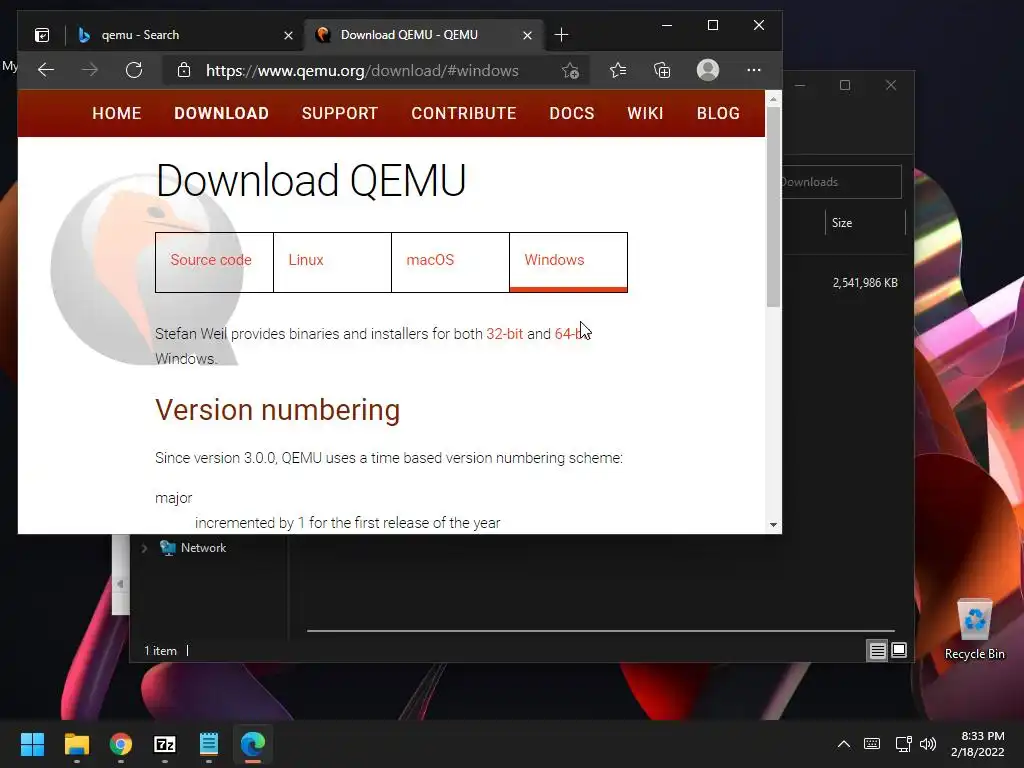This screenshot has height=768, width=1024.
Task: Open the Windows Start menu
Action: click(x=32, y=744)
